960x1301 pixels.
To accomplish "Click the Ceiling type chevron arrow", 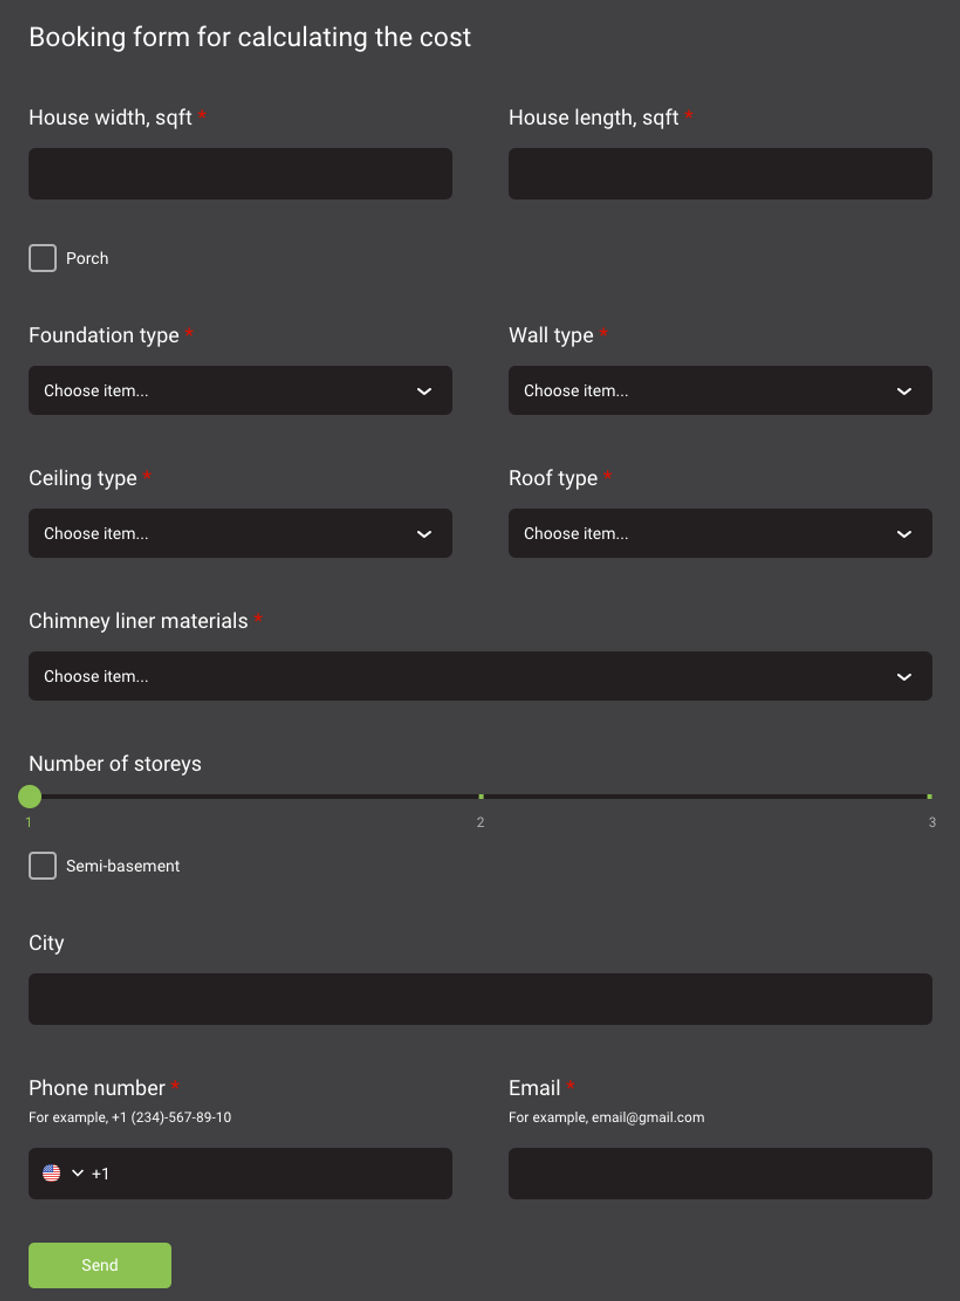I will 424,534.
